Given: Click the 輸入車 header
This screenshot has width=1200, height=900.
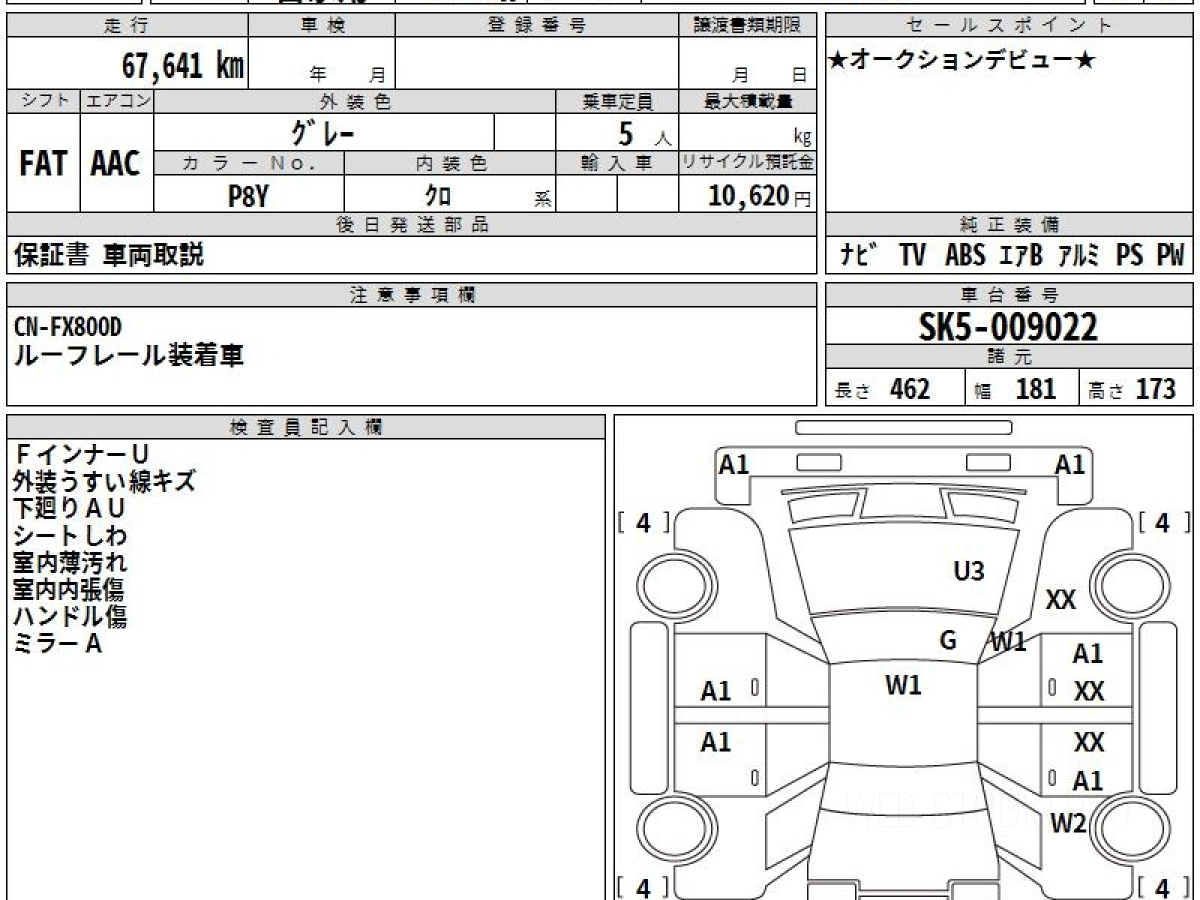Looking at the screenshot, I should click(x=617, y=163).
